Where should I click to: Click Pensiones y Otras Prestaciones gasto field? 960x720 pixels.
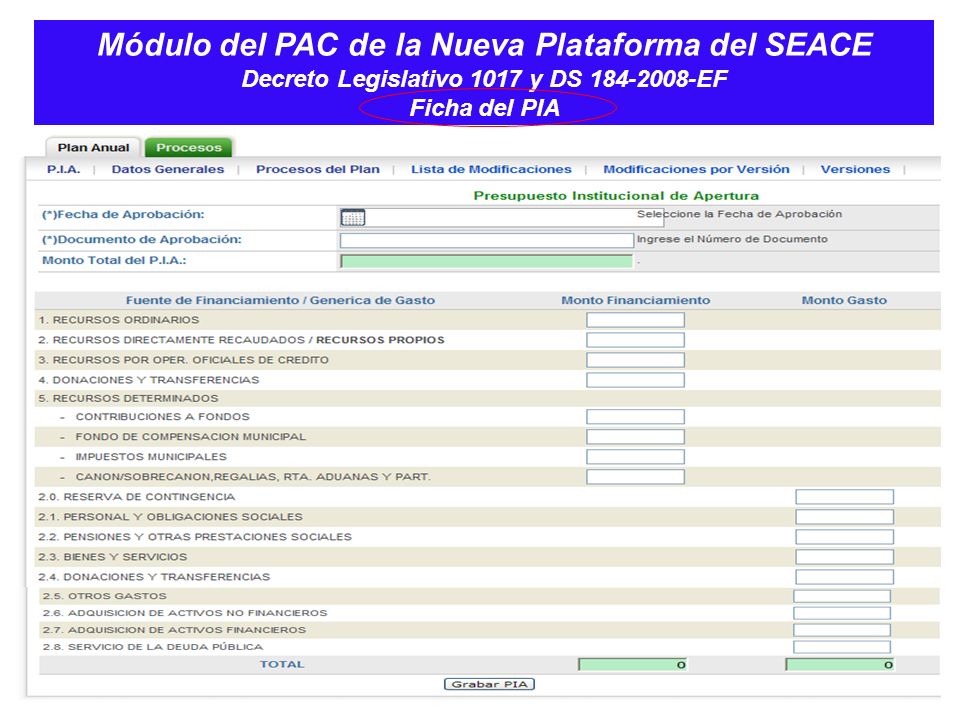pyautogui.click(x=844, y=537)
